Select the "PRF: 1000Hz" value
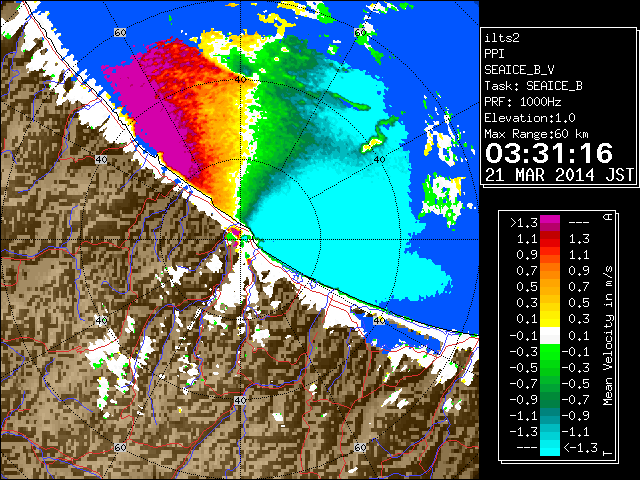The image size is (640, 480). [x=523, y=102]
